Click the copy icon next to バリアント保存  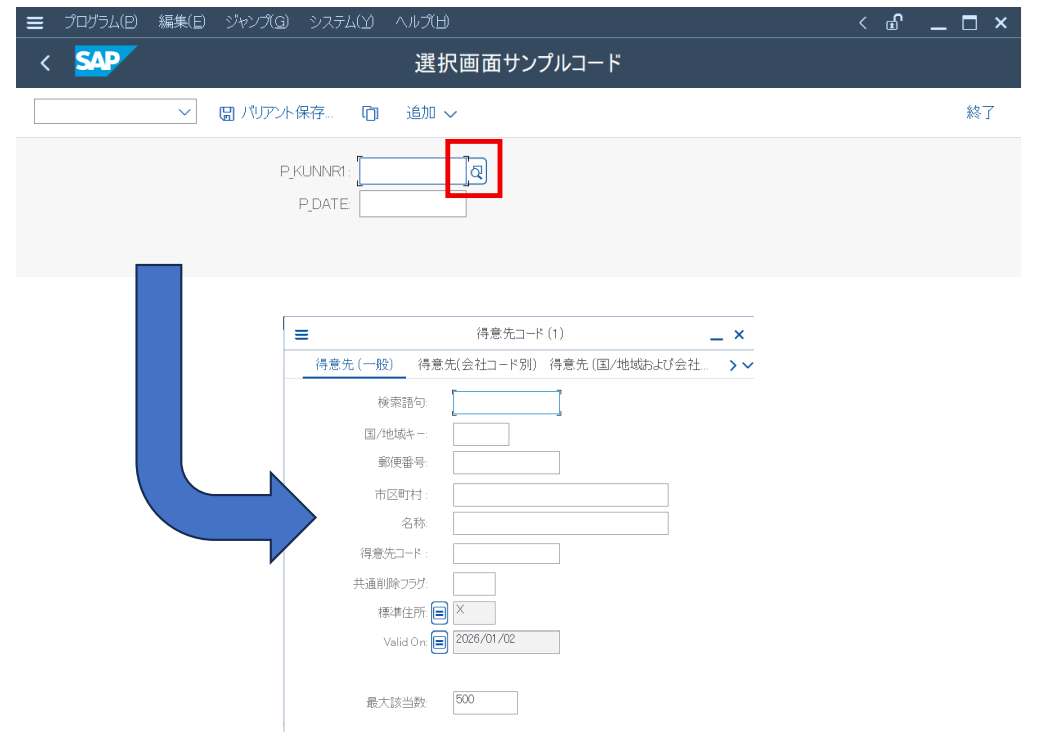[x=370, y=114]
